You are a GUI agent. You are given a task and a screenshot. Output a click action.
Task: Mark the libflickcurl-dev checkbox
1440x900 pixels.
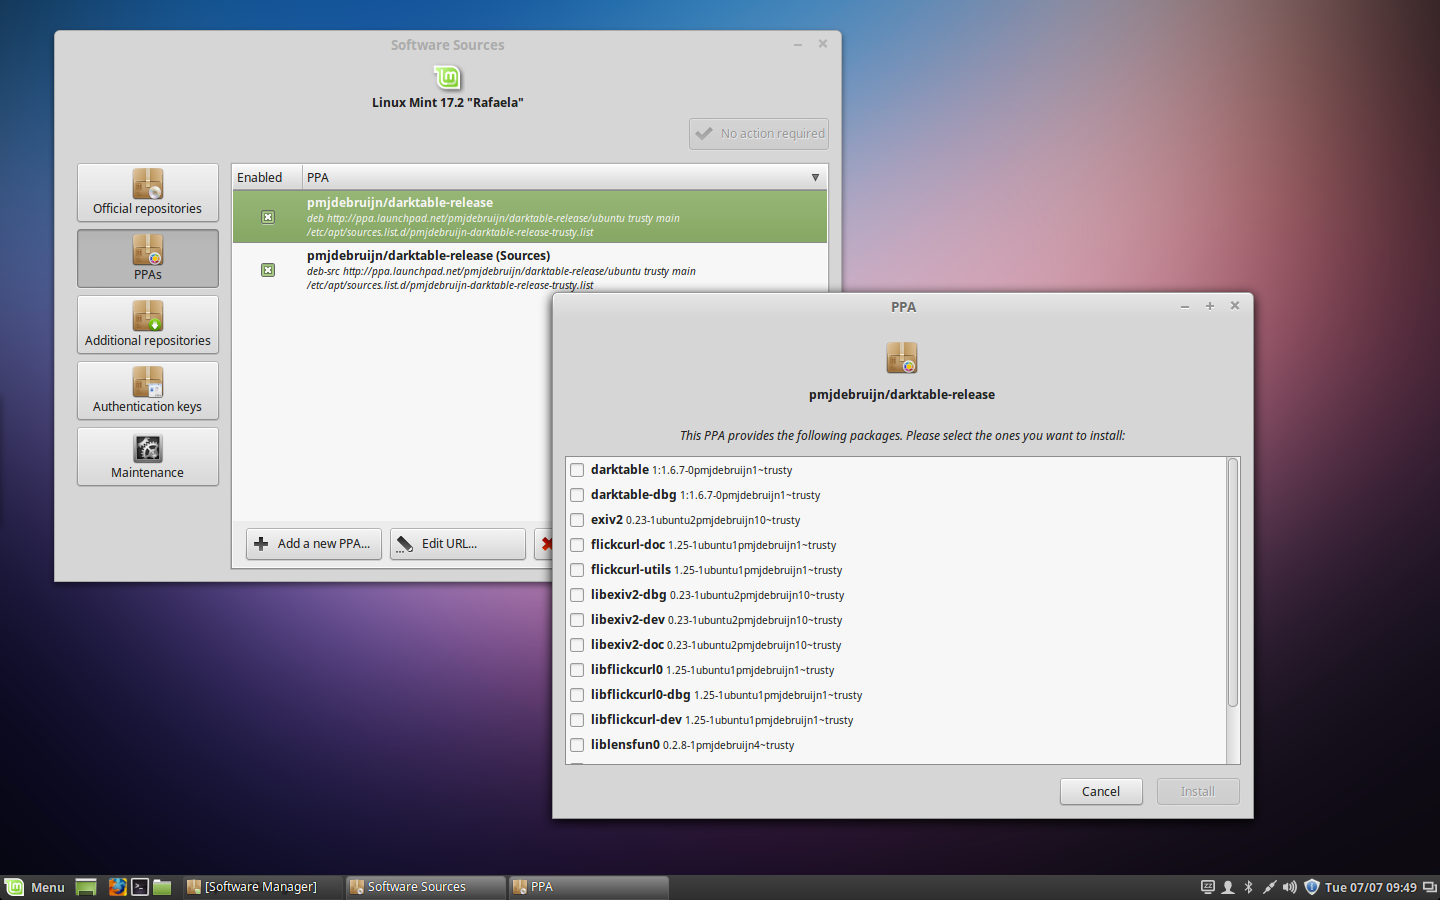[577, 720]
